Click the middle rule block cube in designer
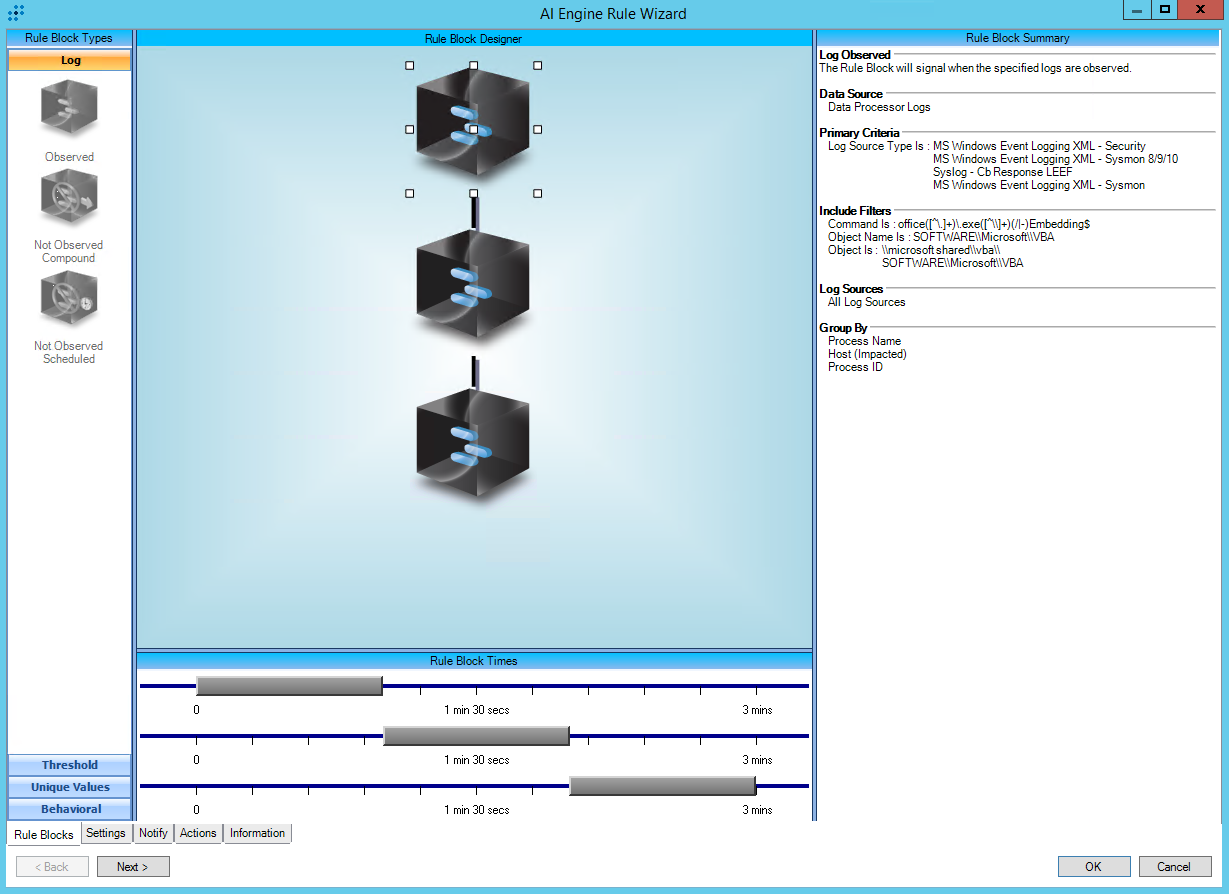The image size is (1229, 894). [x=472, y=284]
